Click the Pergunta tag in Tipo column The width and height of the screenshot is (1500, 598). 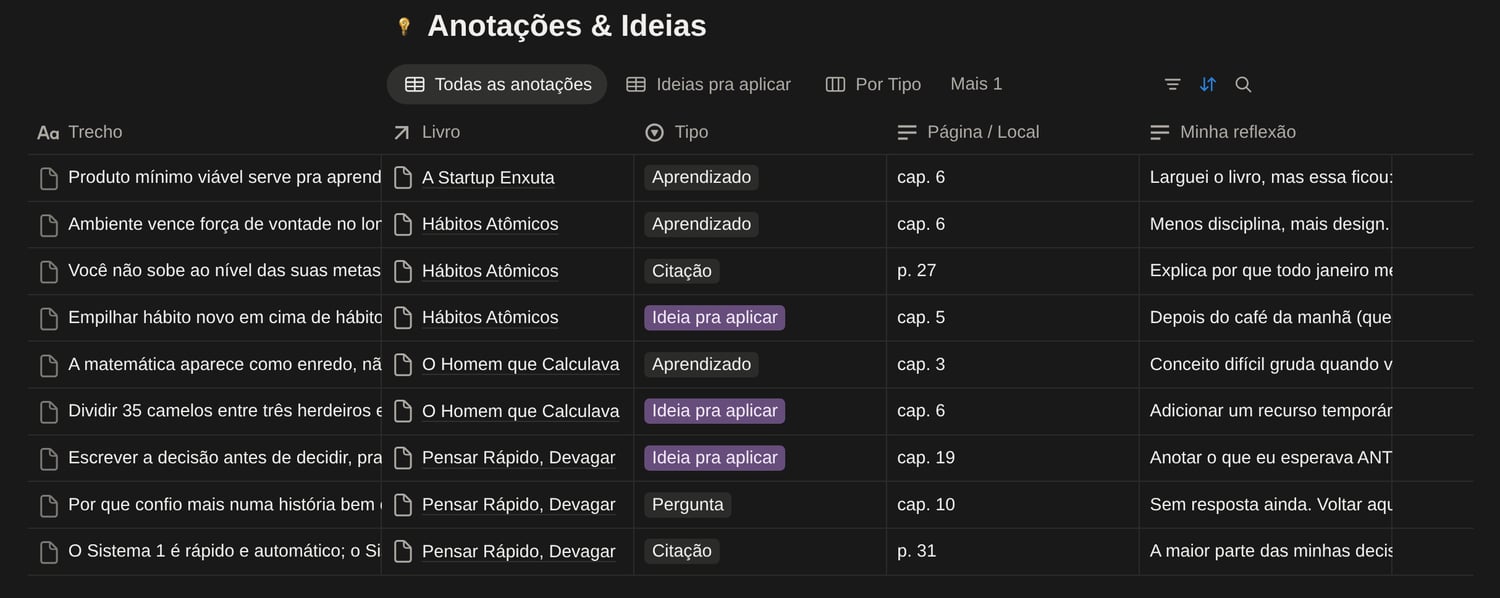pos(687,505)
